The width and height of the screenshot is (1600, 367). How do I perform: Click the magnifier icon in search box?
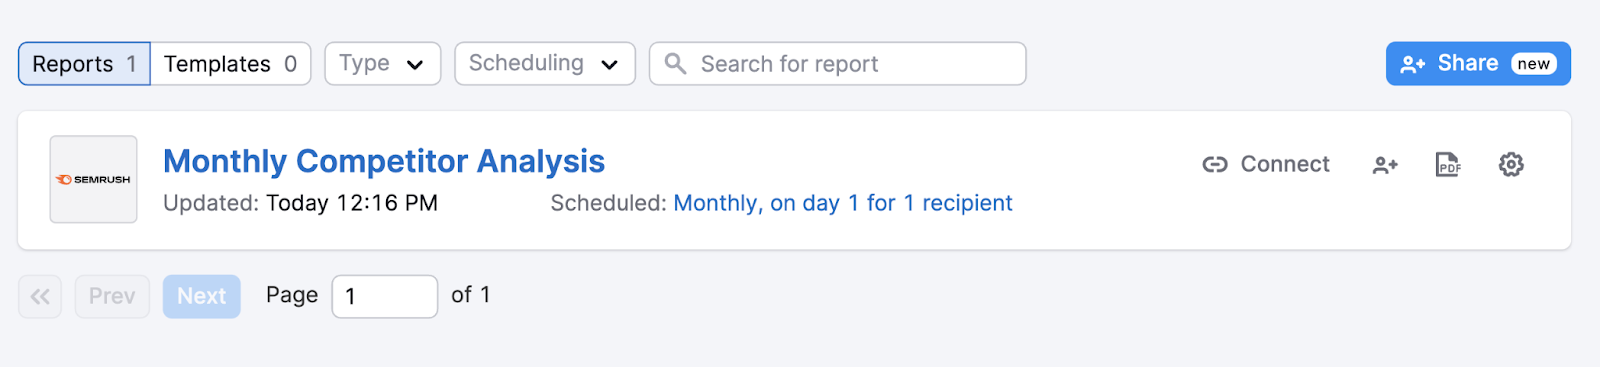[x=676, y=64]
